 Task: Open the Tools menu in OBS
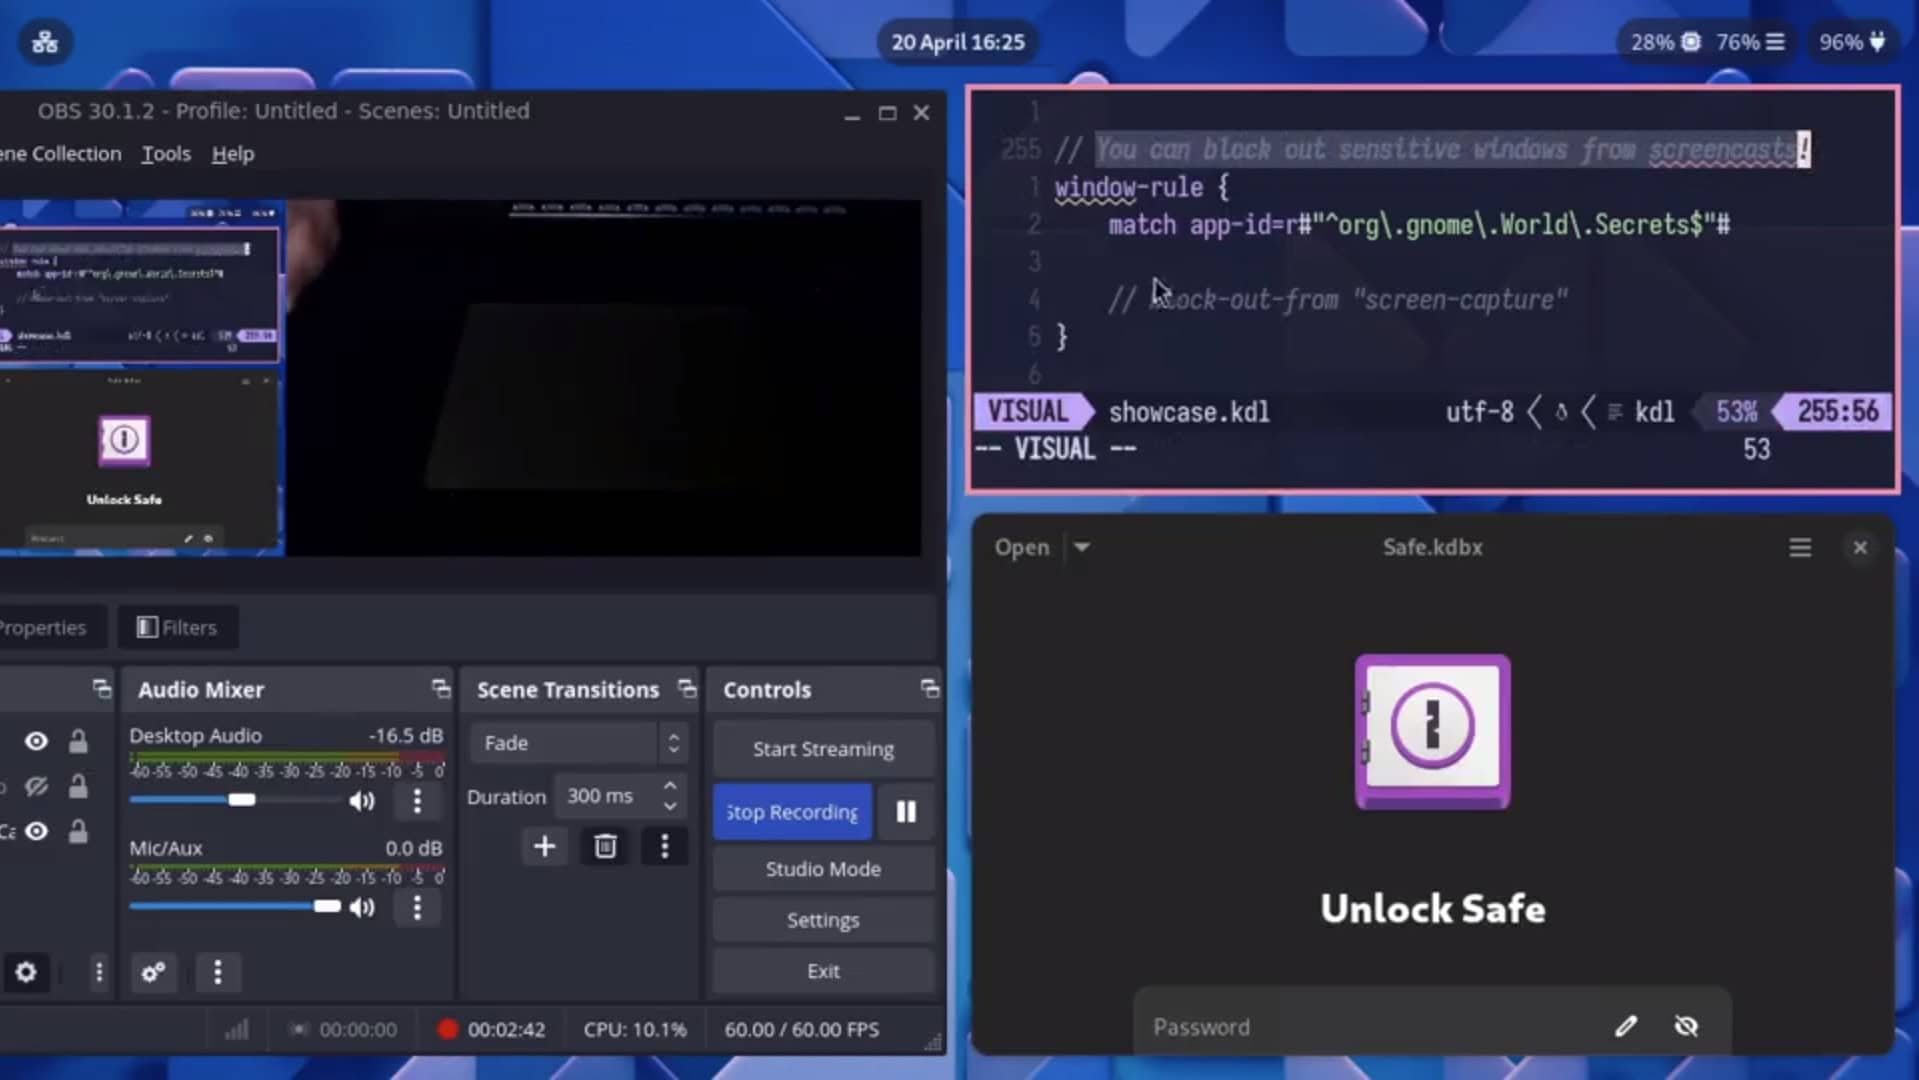(x=165, y=153)
